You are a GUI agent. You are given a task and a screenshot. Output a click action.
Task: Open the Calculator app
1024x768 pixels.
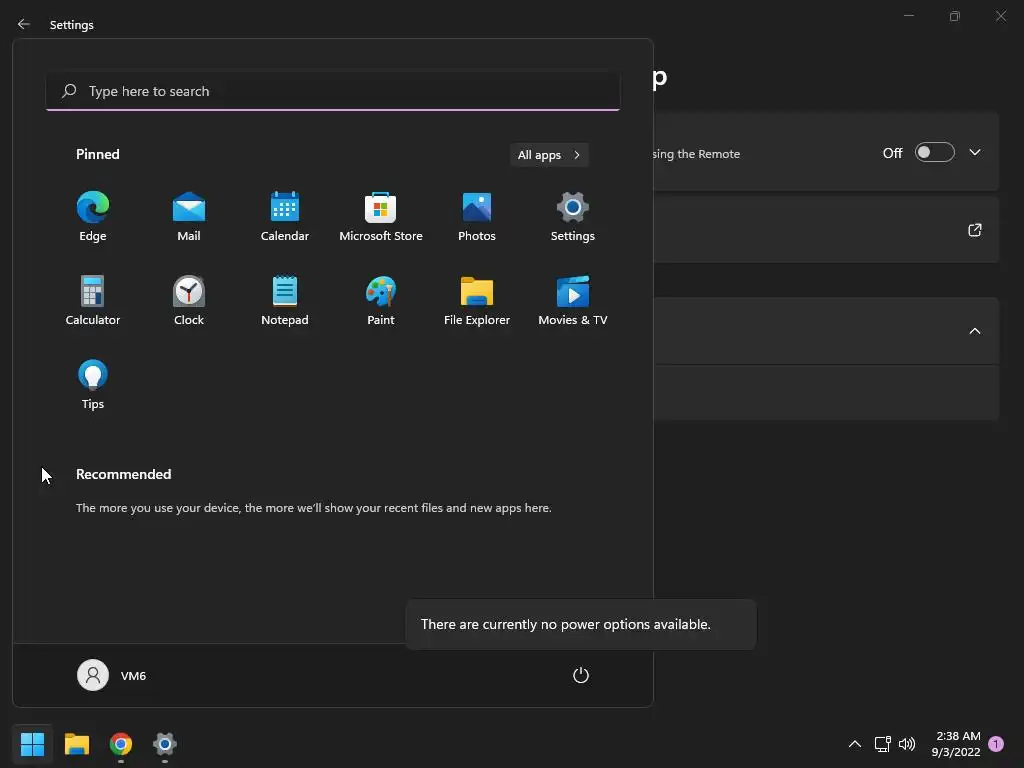click(93, 300)
